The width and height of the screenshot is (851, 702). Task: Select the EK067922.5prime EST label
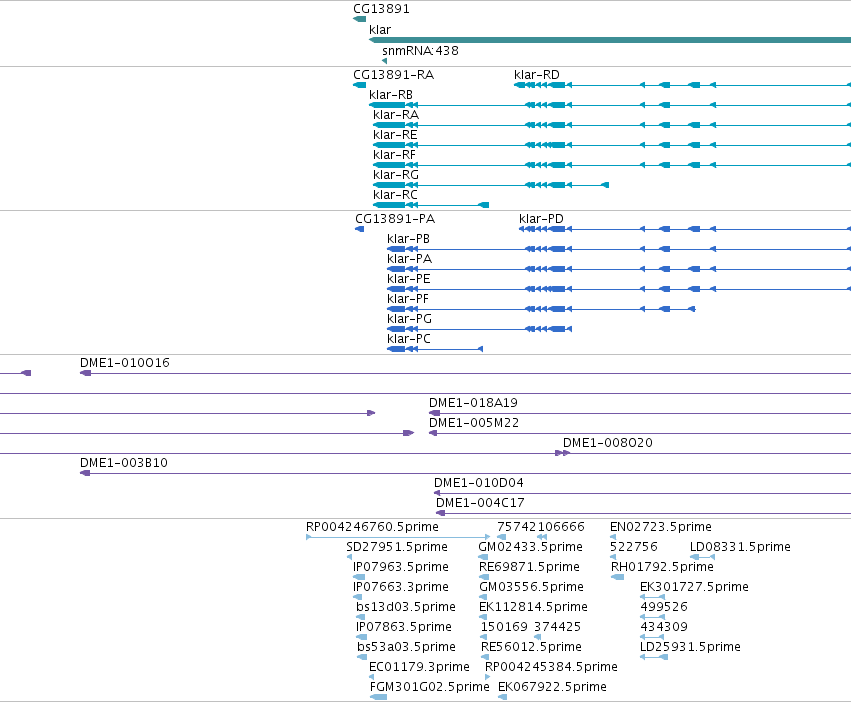coord(552,687)
